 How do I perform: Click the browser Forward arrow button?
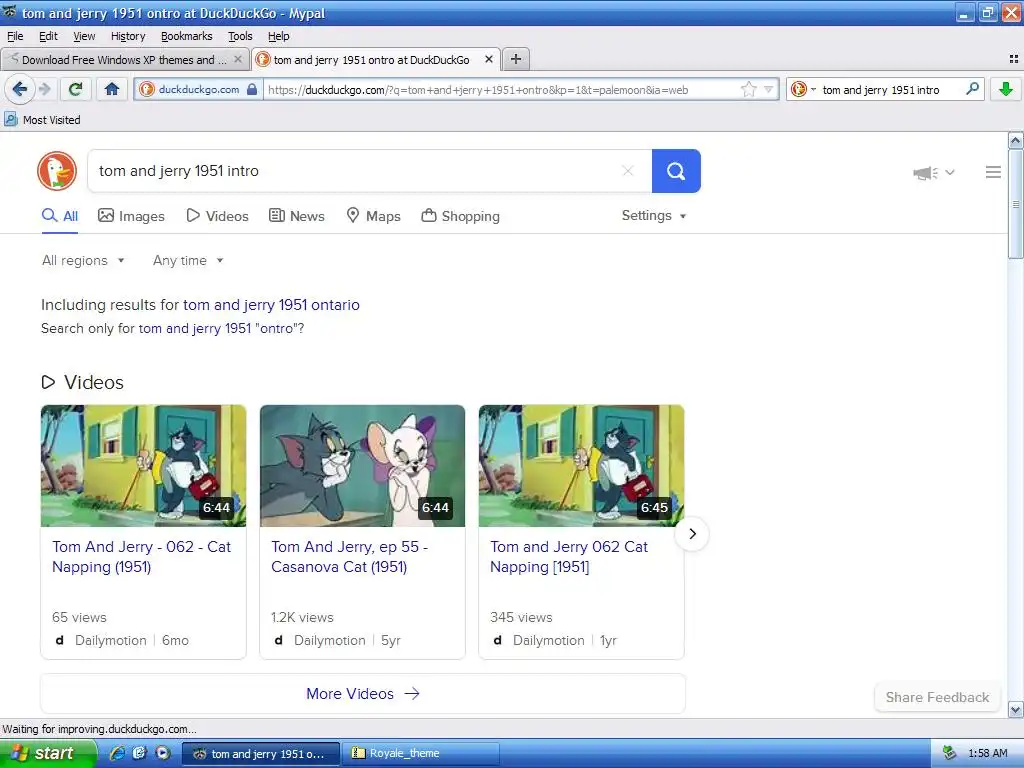click(x=44, y=89)
